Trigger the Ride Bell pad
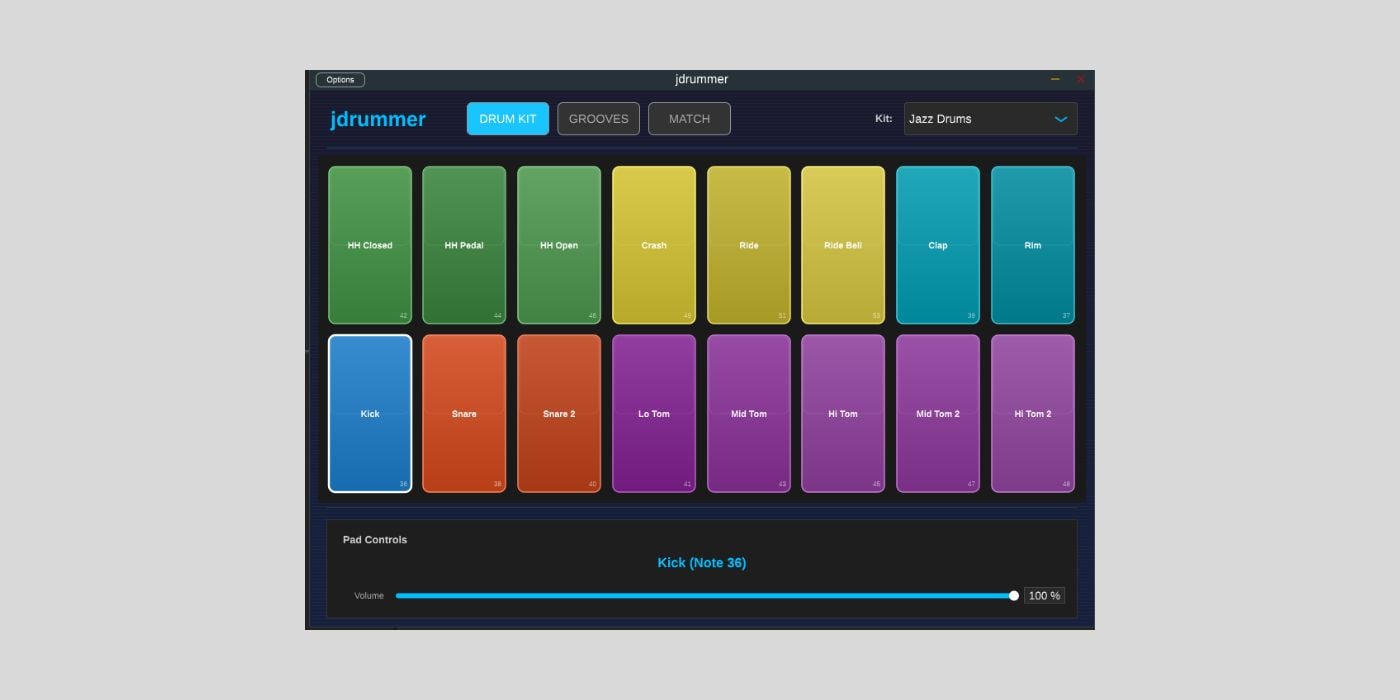Viewport: 1400px width, 700px height. coord(843,245)
